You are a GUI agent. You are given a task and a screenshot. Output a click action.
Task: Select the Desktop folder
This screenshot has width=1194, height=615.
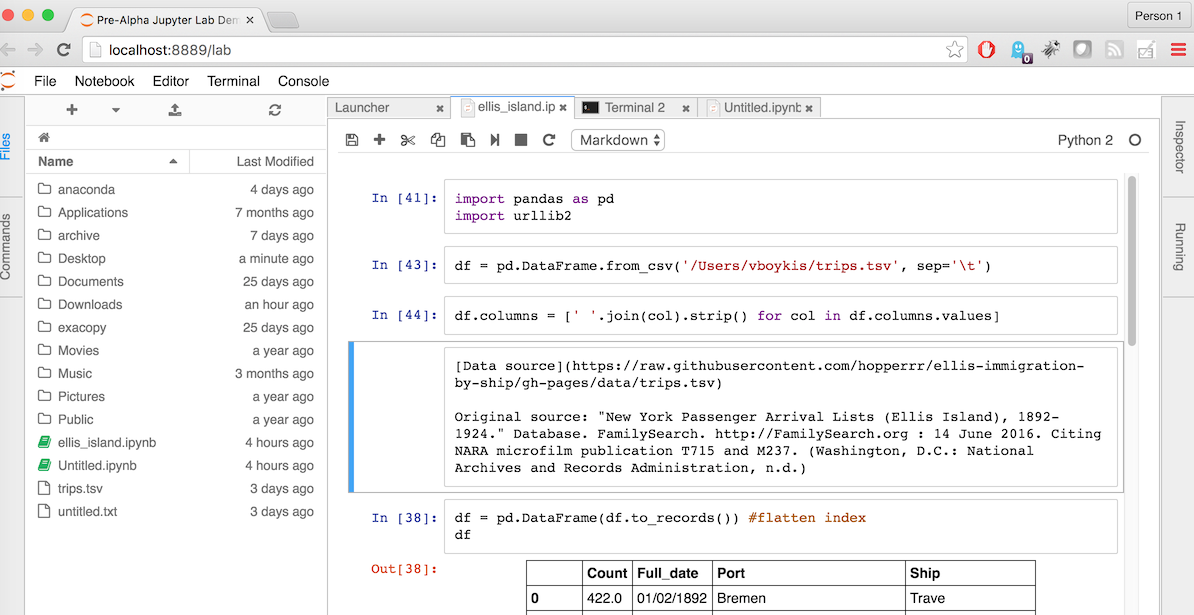175,259
